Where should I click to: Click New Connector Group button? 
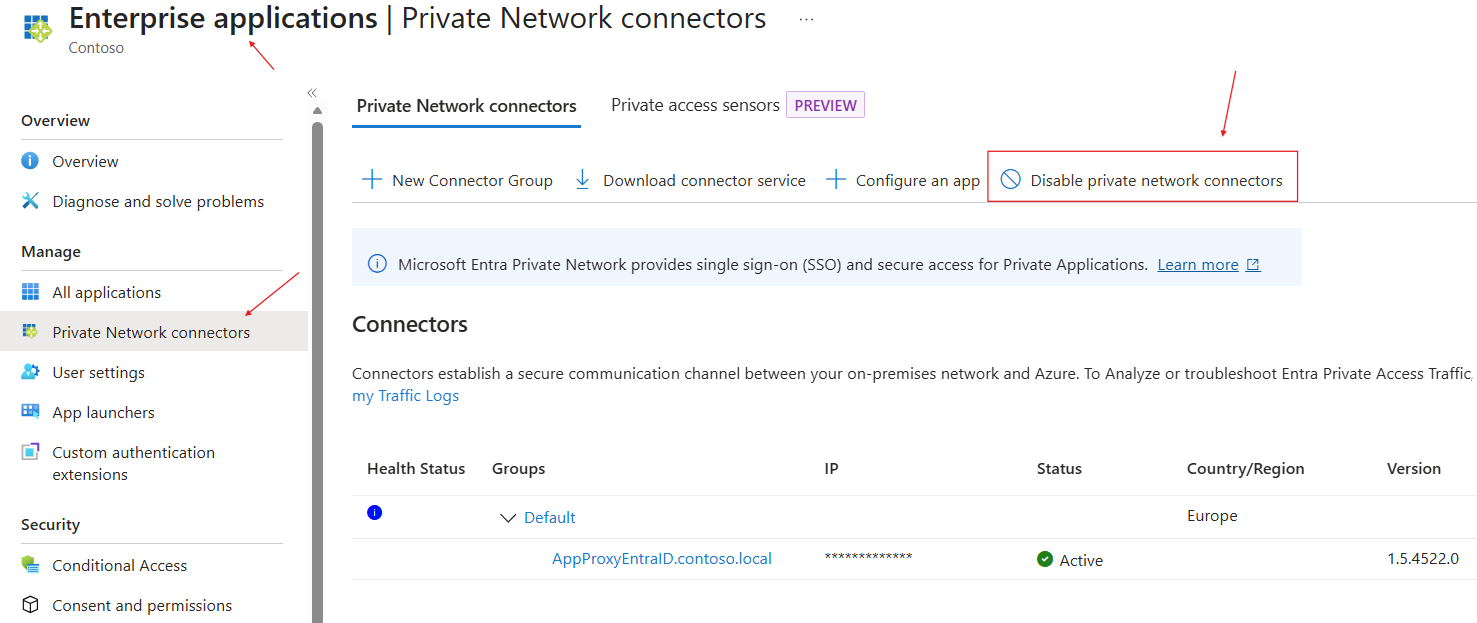(x=457, y=180)
